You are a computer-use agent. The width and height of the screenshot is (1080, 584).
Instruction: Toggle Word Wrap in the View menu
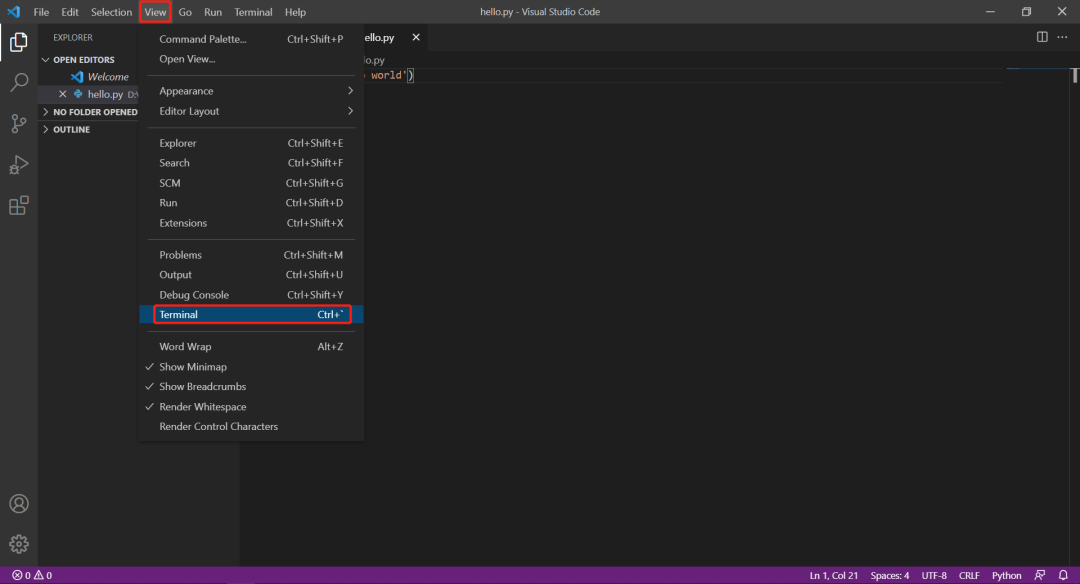click(x=251, y=347)
